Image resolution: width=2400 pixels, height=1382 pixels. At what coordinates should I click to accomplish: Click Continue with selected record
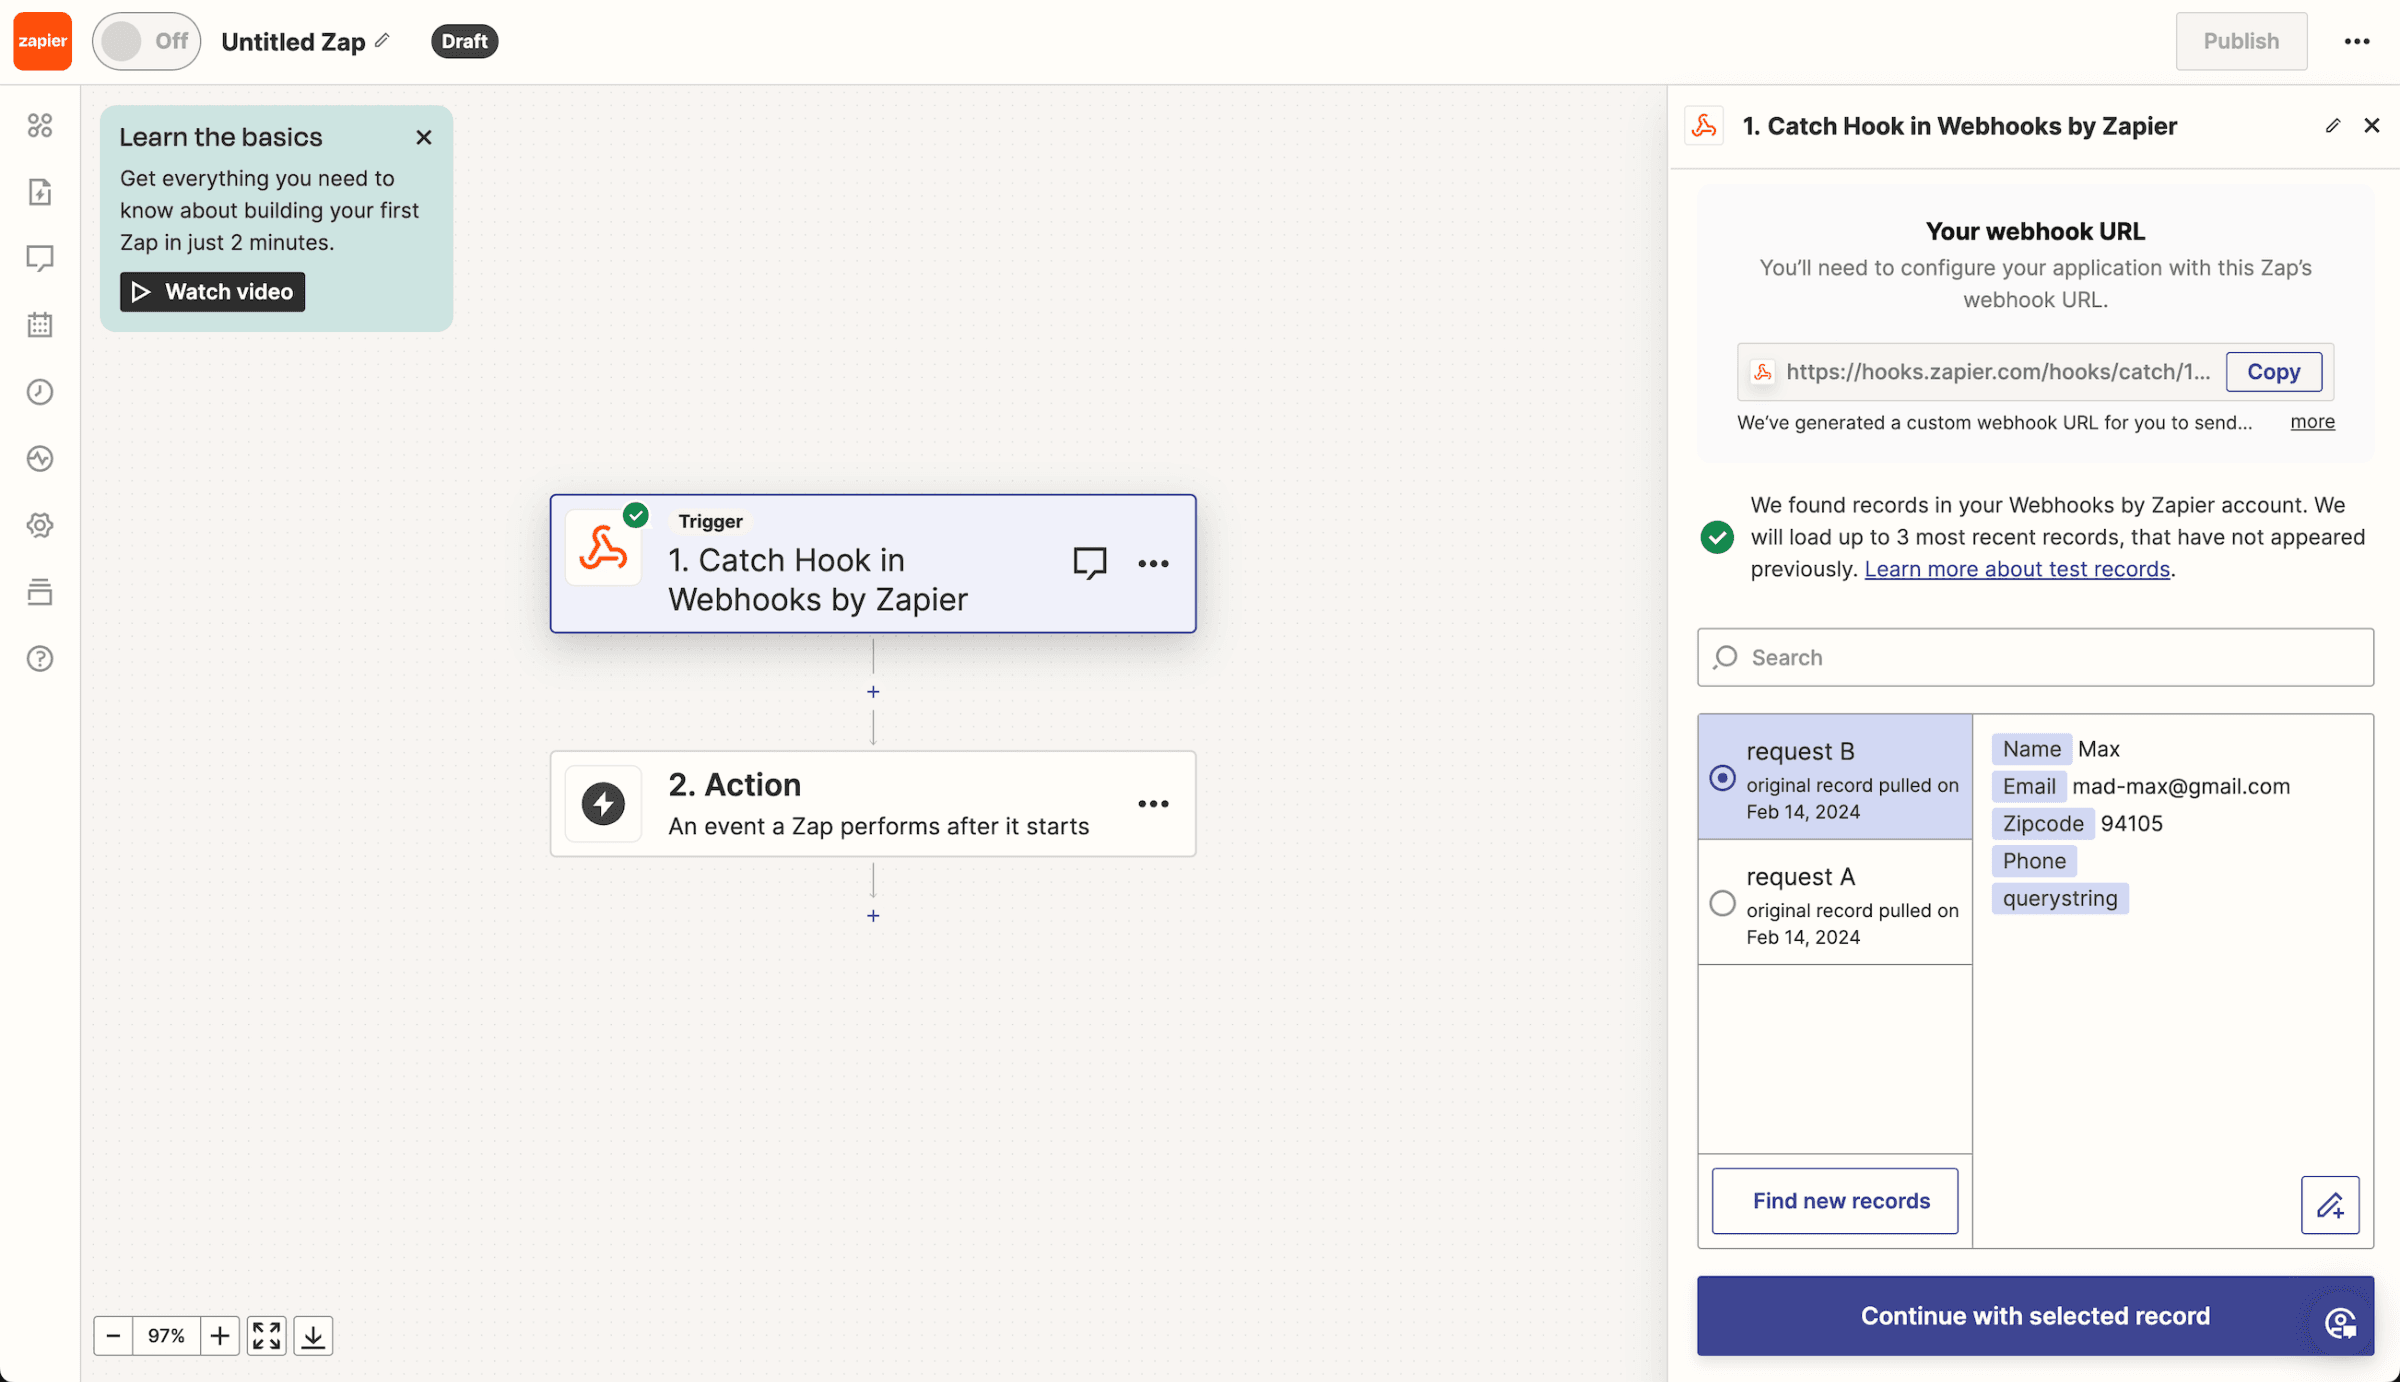pos(2035,1316)
